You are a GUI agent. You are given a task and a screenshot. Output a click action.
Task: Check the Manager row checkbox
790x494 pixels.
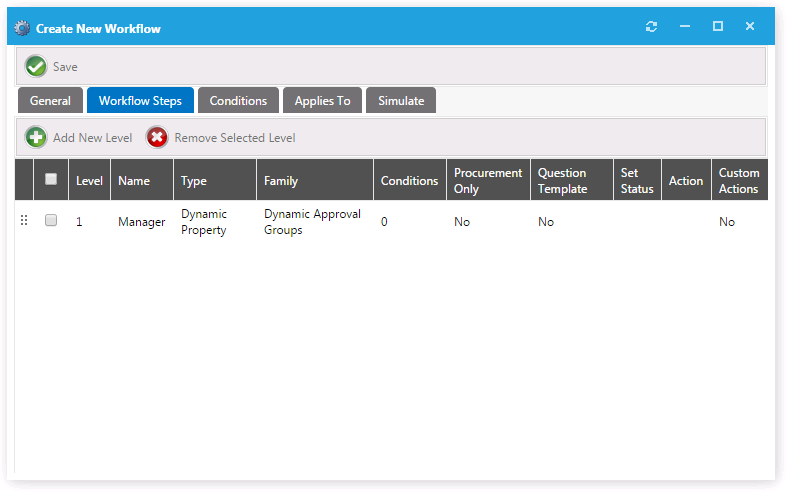51,221
